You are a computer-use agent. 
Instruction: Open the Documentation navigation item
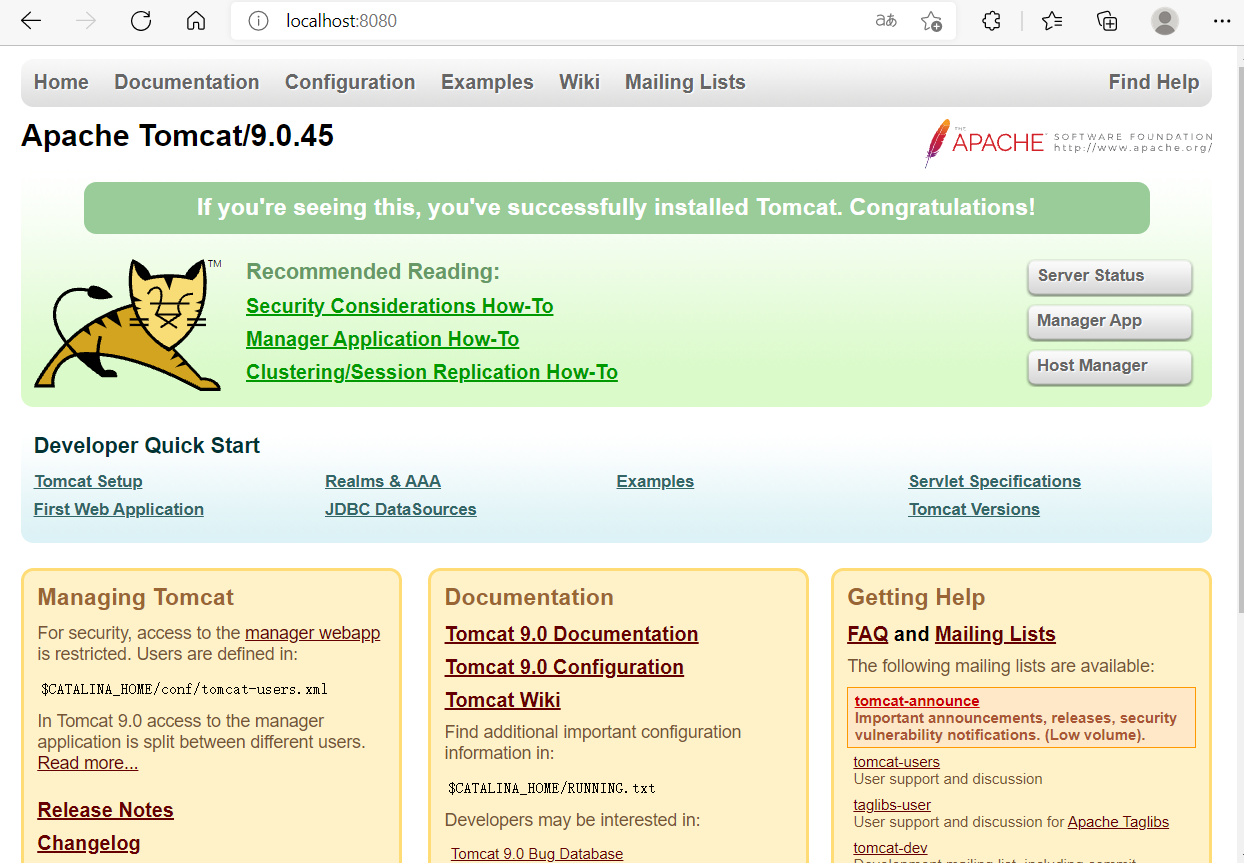point(187,83)
